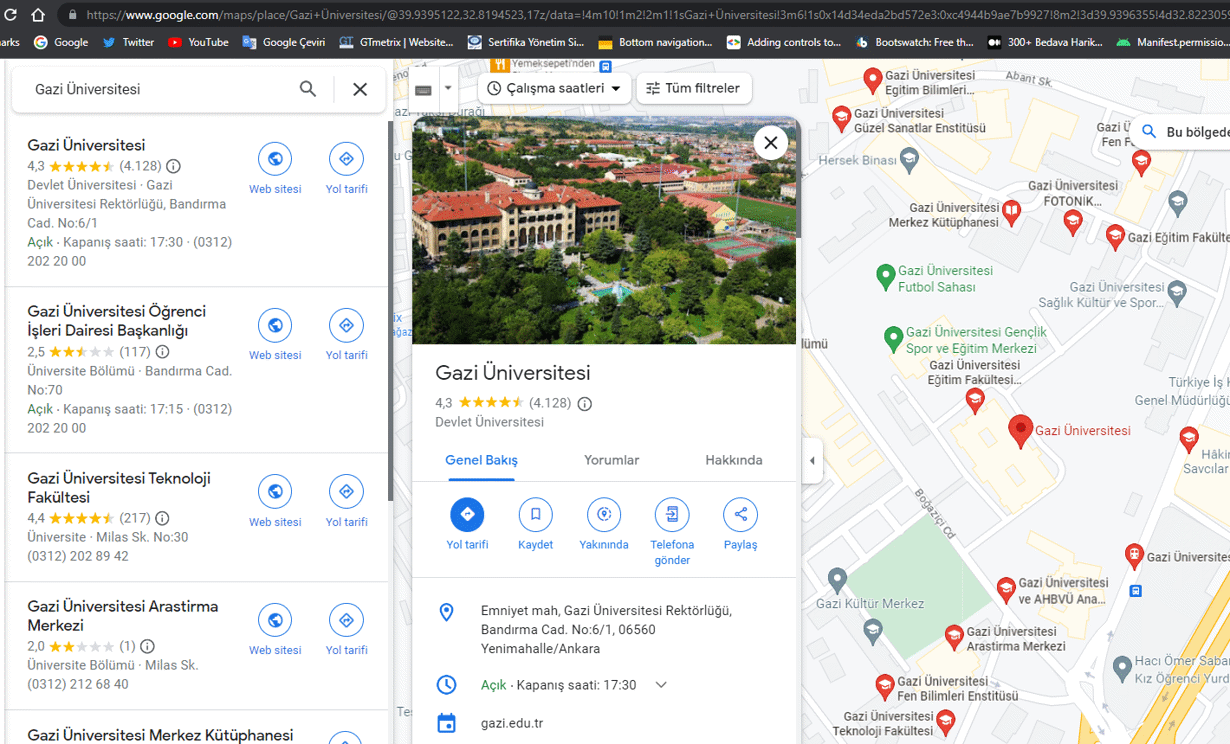Click Gazi Üniversitesi title in results list
1230x744 pixels.
pos(86,145)
